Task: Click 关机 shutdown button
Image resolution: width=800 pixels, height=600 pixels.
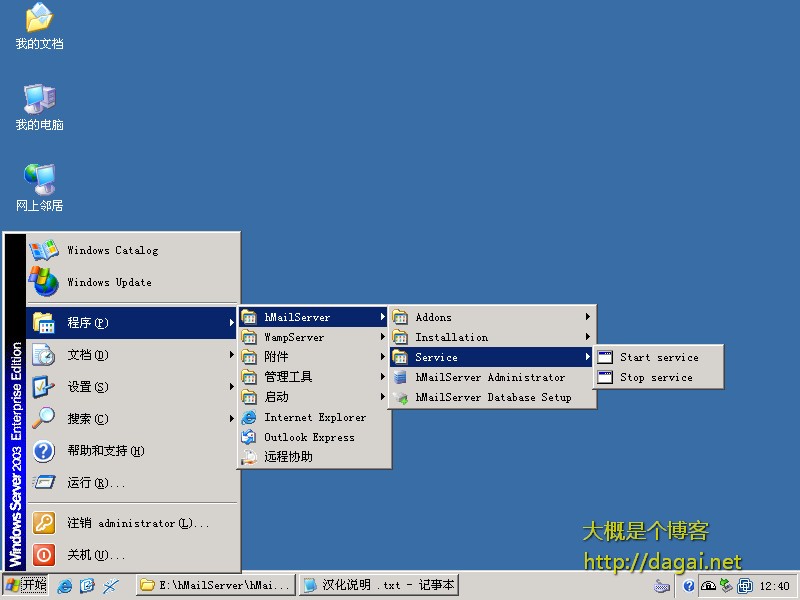Action: pyautogui.click(x=95, y=555)
